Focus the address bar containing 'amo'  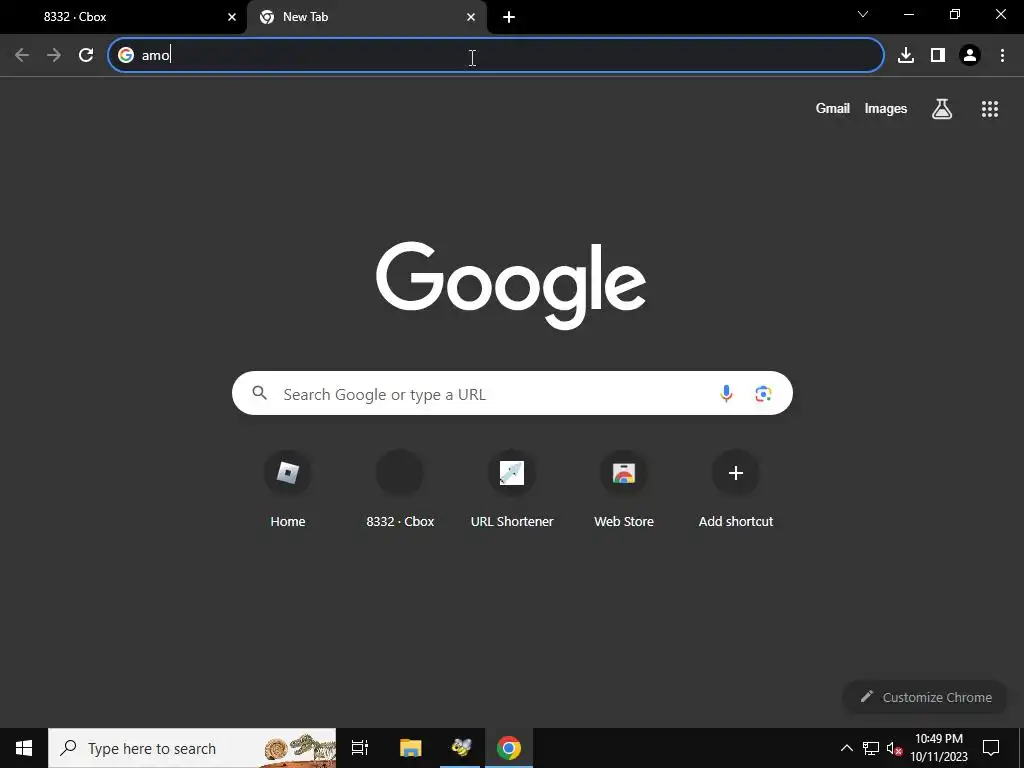tap(496, 55)
